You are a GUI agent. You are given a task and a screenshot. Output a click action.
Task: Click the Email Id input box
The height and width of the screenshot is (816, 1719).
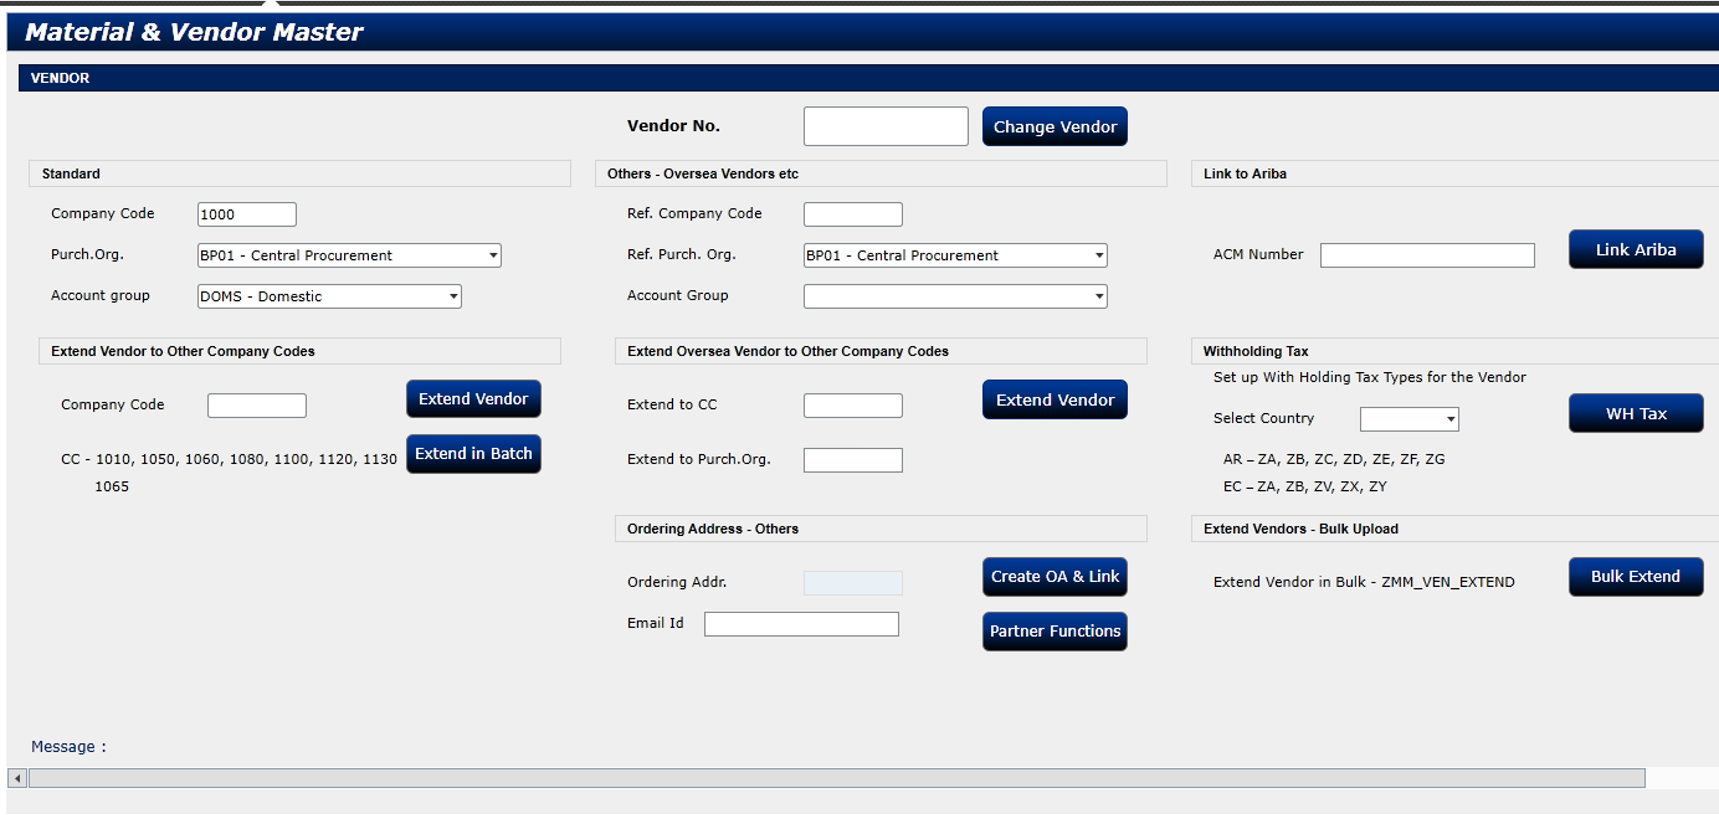(801, 625)
